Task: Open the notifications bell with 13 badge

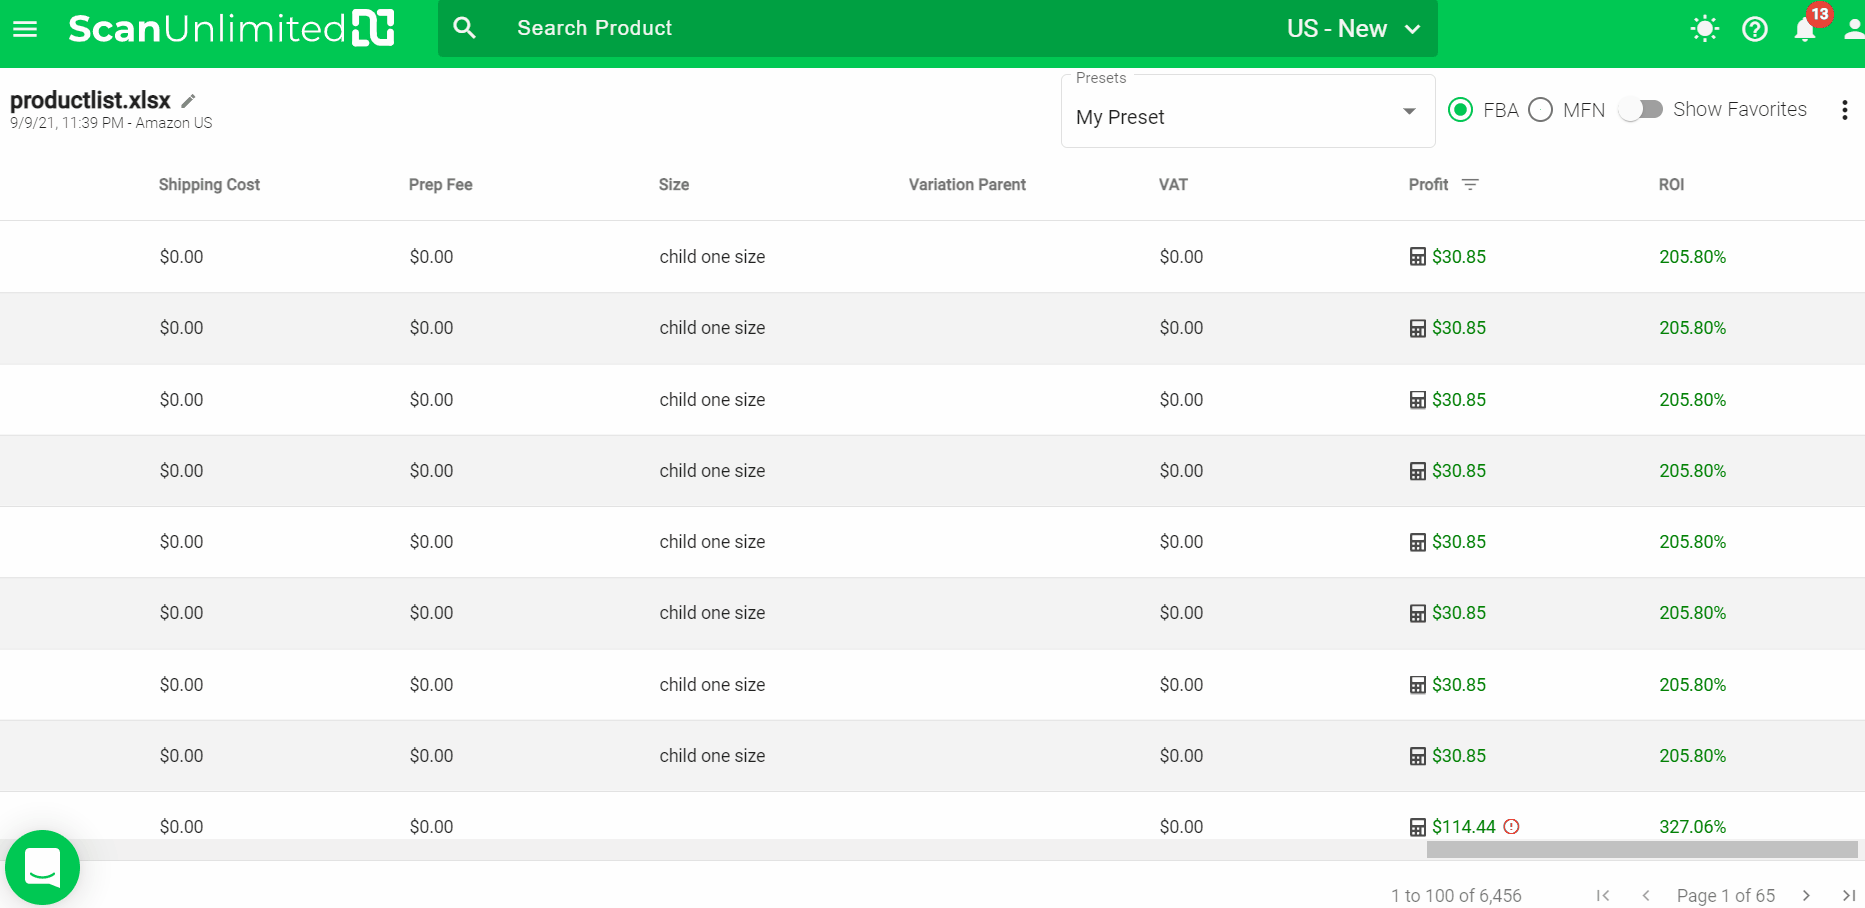Action: (x=1805, y=29)
